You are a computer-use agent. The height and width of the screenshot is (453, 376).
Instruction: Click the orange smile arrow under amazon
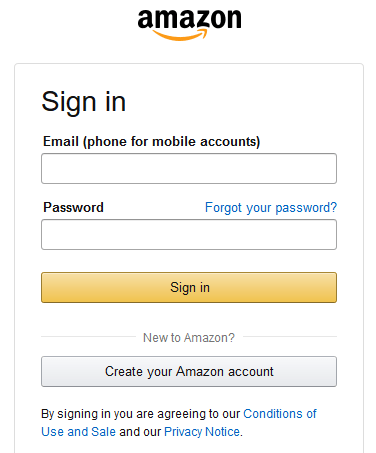(181, 35)
